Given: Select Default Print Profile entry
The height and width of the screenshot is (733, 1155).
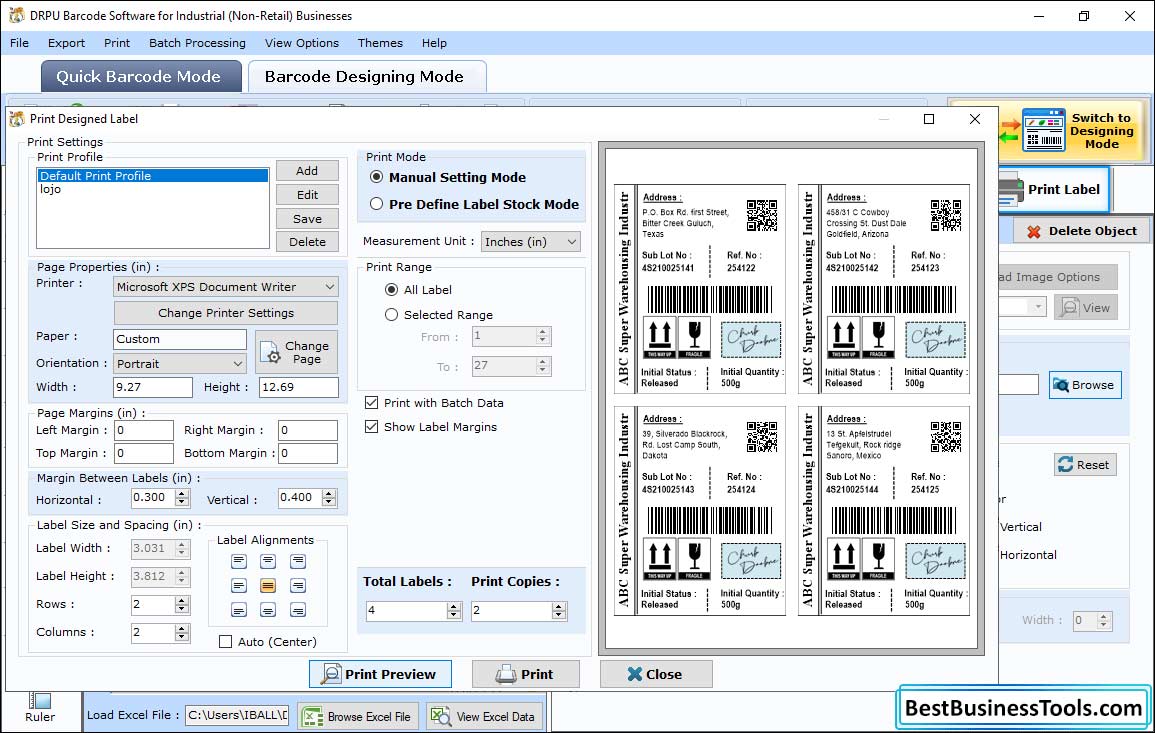Looking at the screenshot, I should click(152, 176).
